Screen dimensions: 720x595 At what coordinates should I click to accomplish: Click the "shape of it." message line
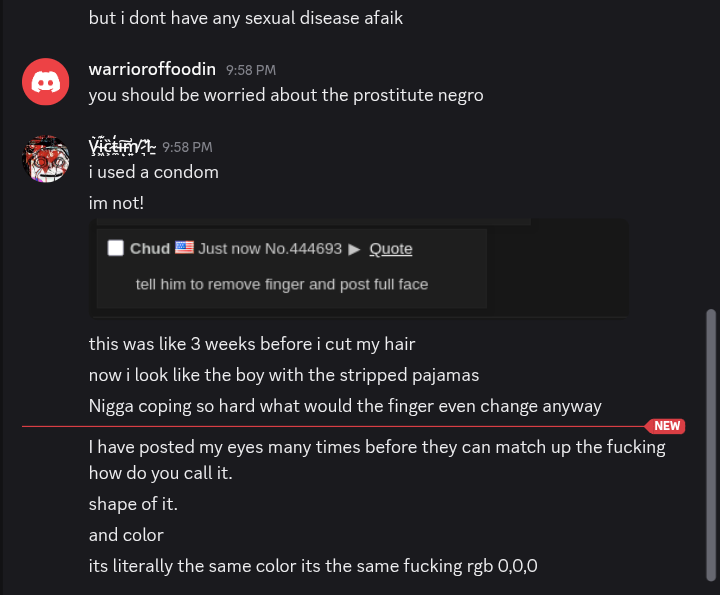coord(133,504)
